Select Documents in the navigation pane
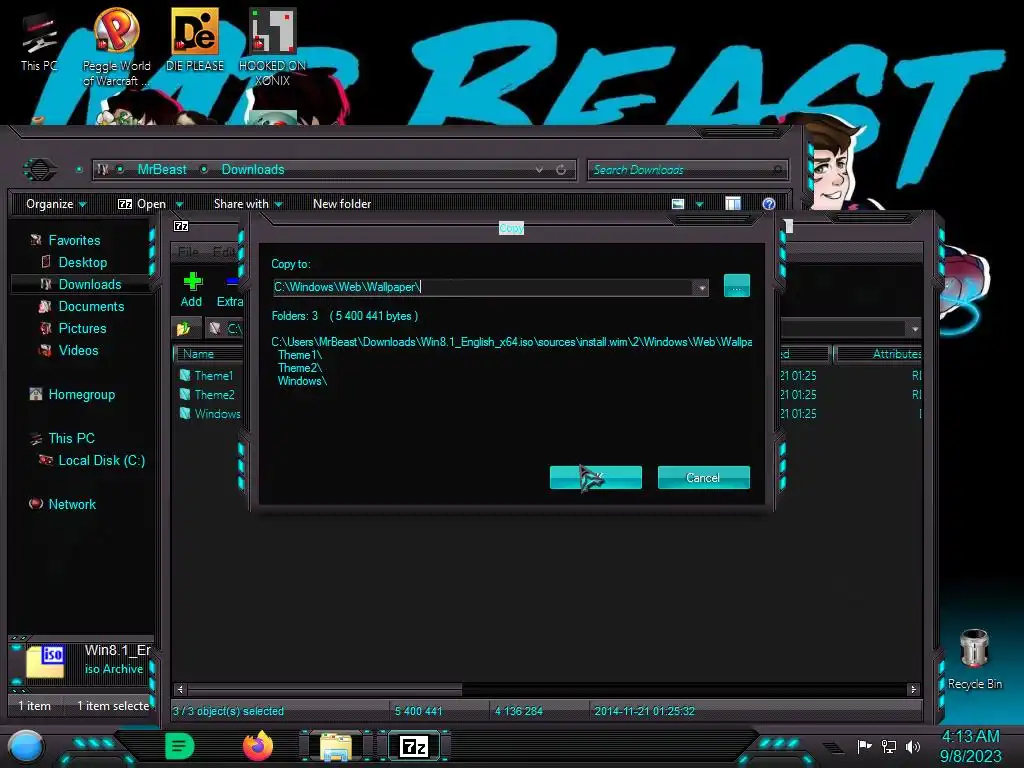1024x768 pixels. tap(91, 306)
